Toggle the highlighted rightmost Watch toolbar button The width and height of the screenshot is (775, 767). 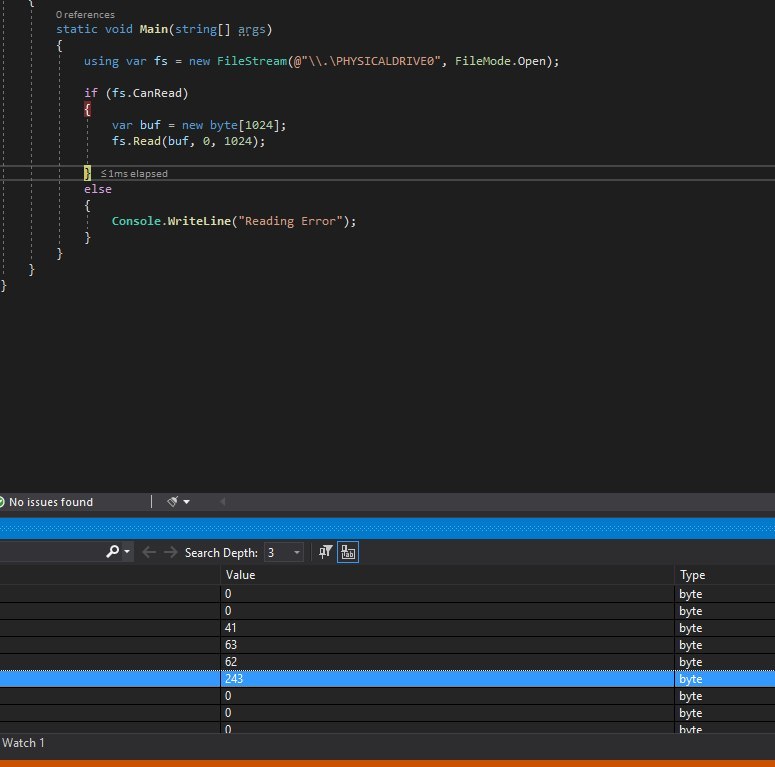tap(348, 552)
